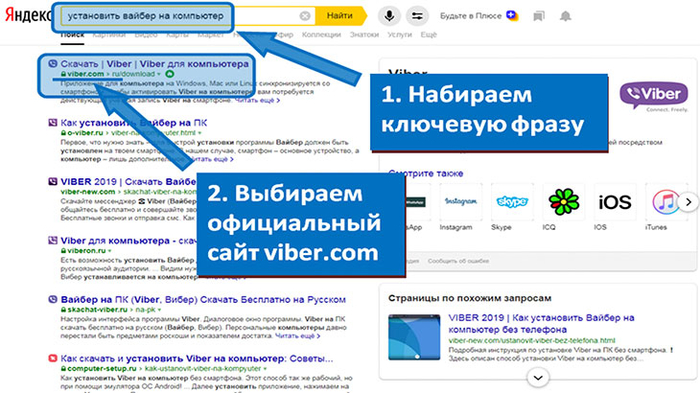Open dropdown arrow next to viber.com ru/download
700x393 pixels.
[158, 74]
